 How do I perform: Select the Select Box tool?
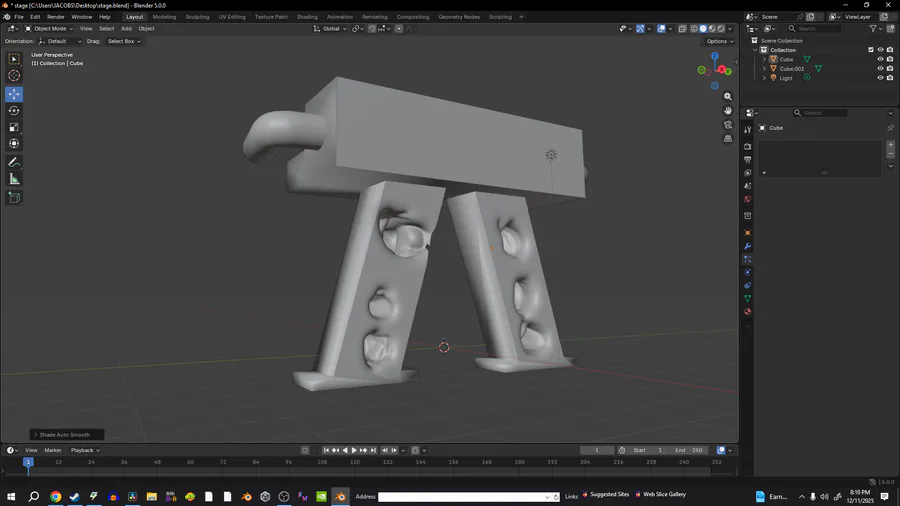pos(14,59)
